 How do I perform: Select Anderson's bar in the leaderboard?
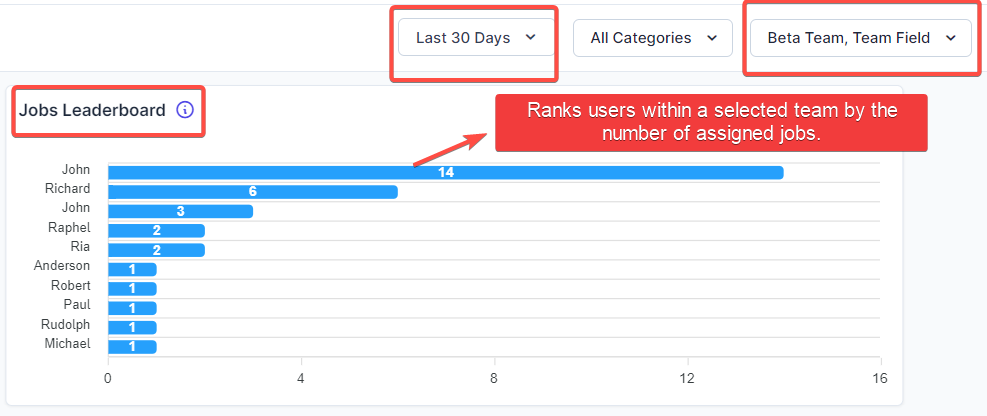point(132,269)
